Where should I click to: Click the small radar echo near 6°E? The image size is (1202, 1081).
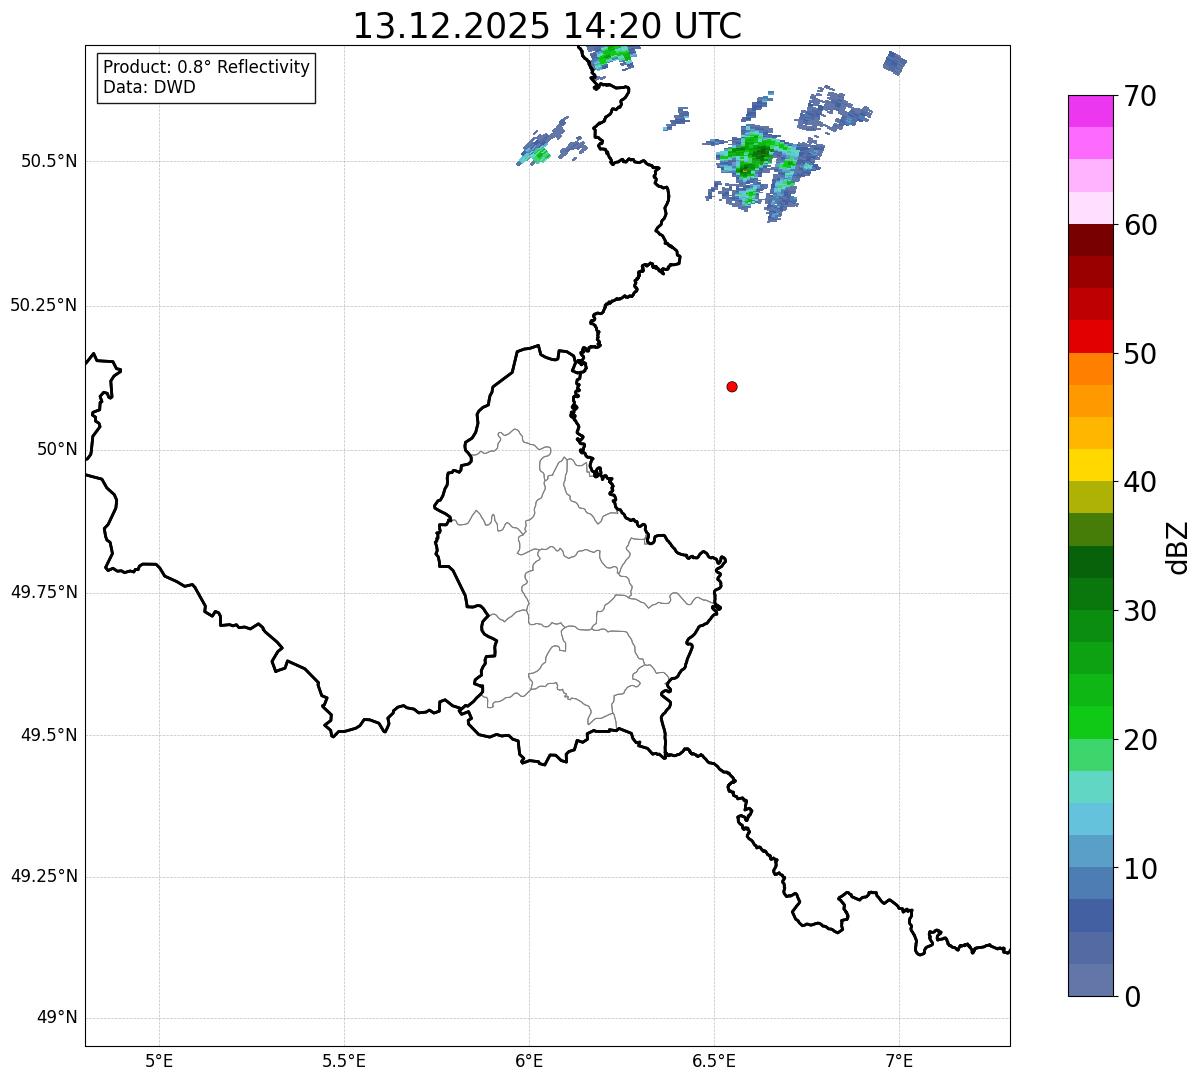click(539, 152)
